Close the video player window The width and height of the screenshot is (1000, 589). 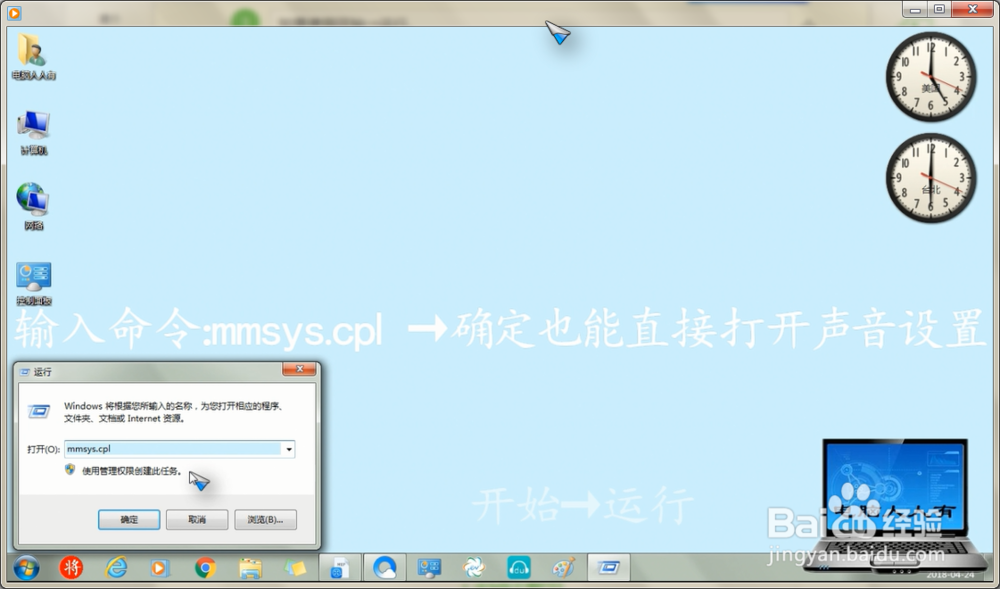973,10
